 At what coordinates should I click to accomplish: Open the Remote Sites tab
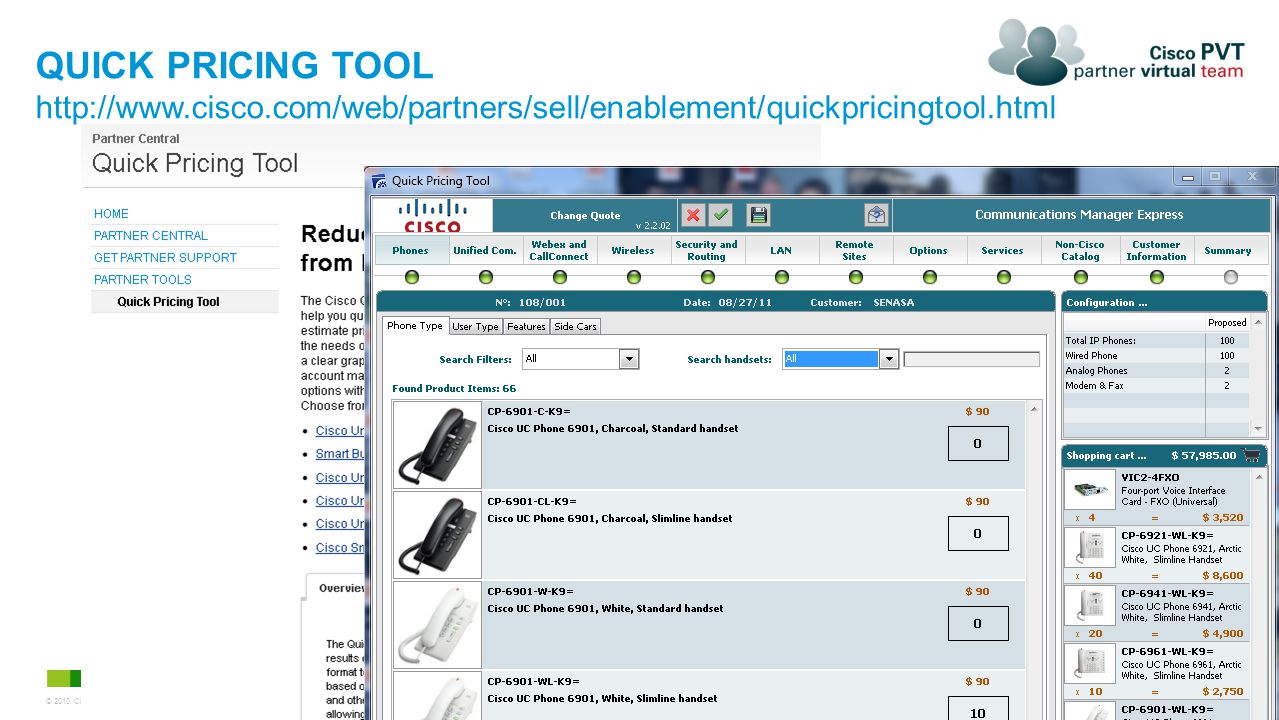coord(855,250)
